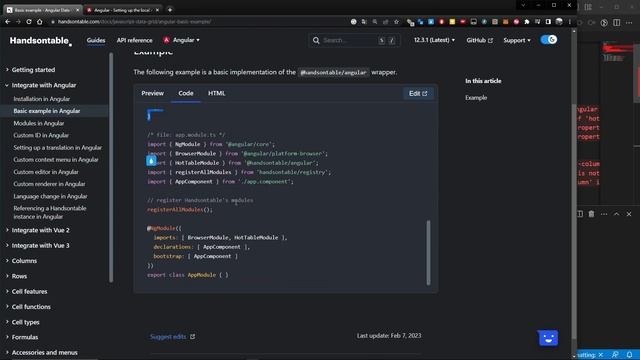Click the browser address bar URL
Screen dimensions: 640x360
135,22
